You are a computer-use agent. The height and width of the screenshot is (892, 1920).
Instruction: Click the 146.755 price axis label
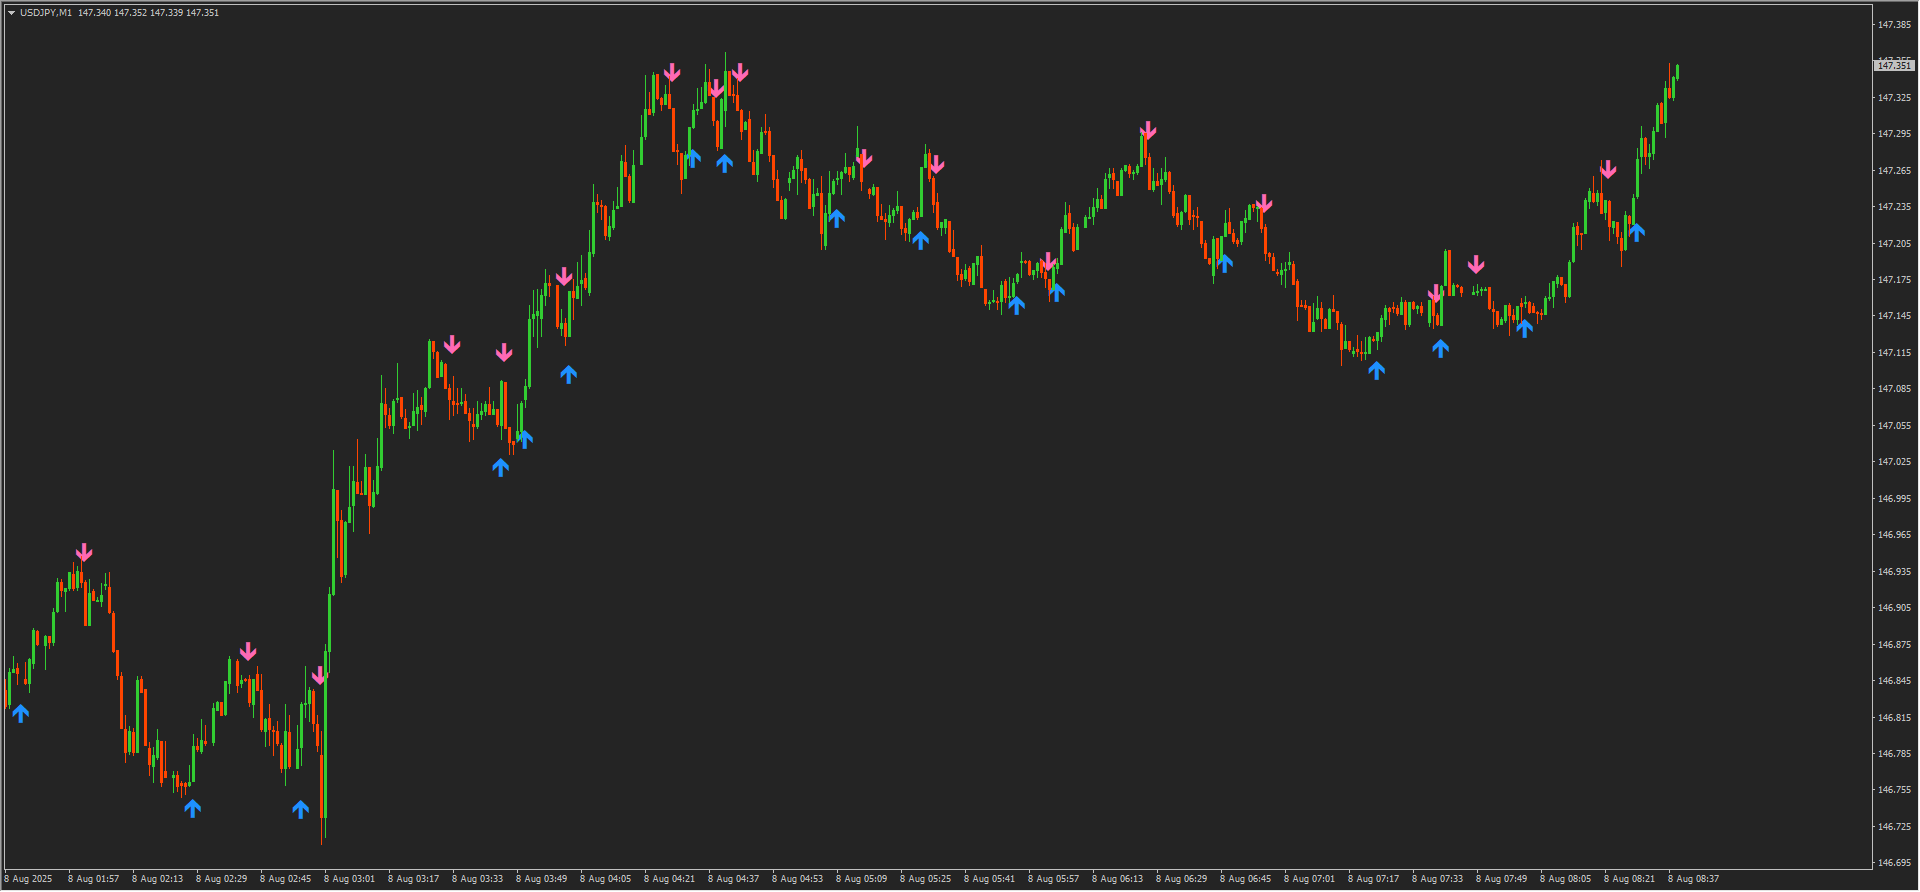1894,790
